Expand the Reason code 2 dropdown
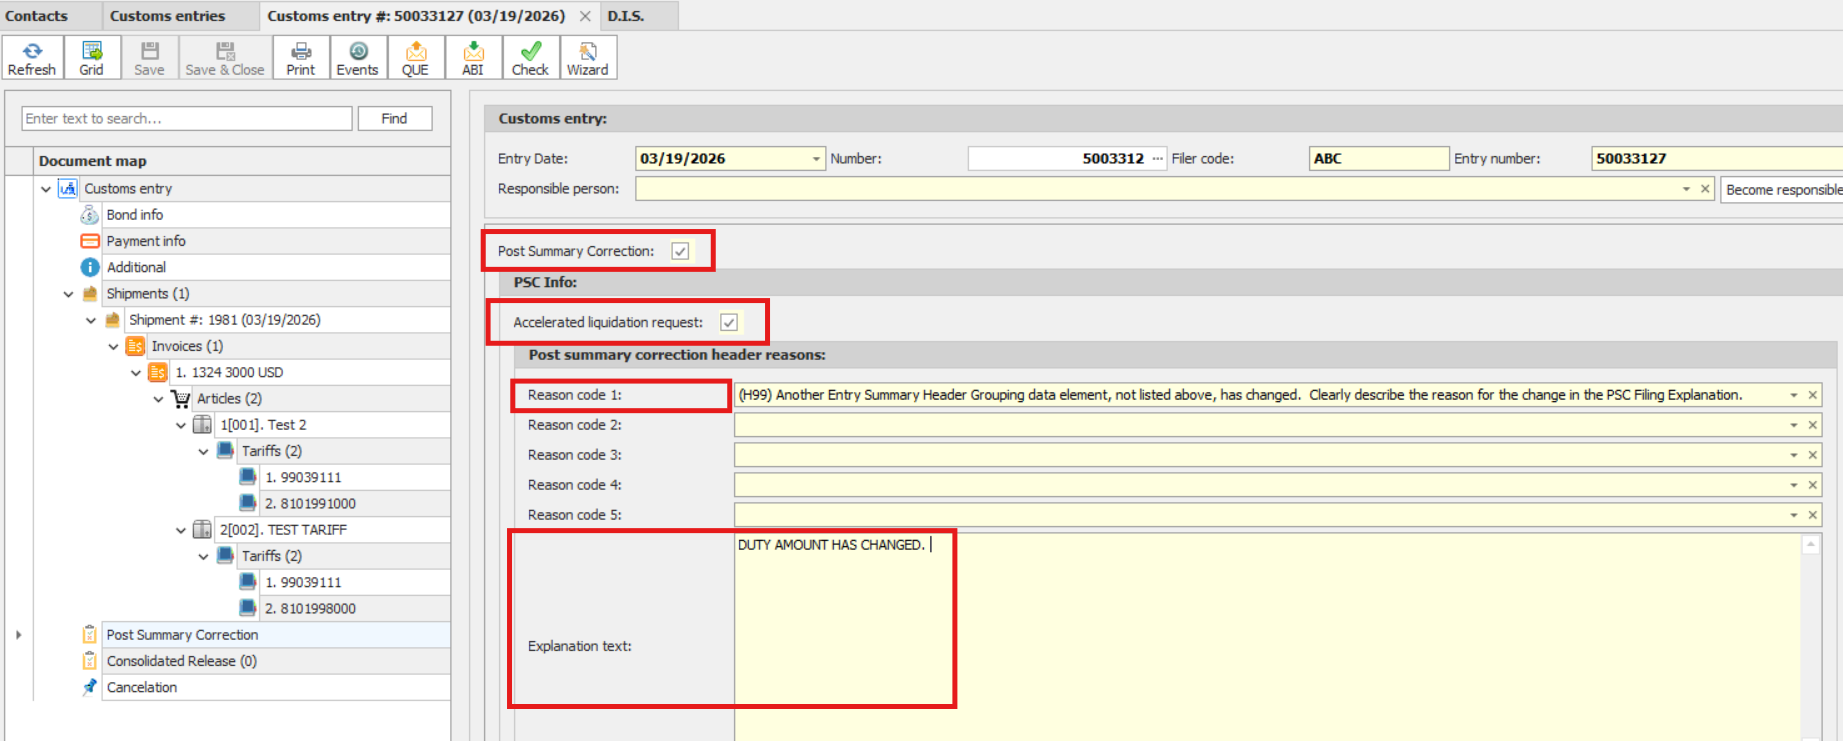The height and width of the screenshot is (741, 1843). tap(1793, 426)
